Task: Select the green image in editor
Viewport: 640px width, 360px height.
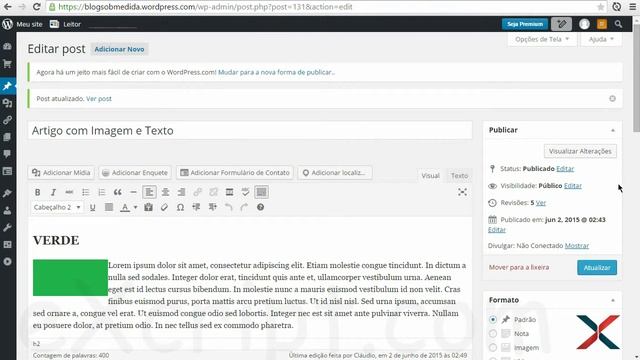Action: [x=70, y=278]
